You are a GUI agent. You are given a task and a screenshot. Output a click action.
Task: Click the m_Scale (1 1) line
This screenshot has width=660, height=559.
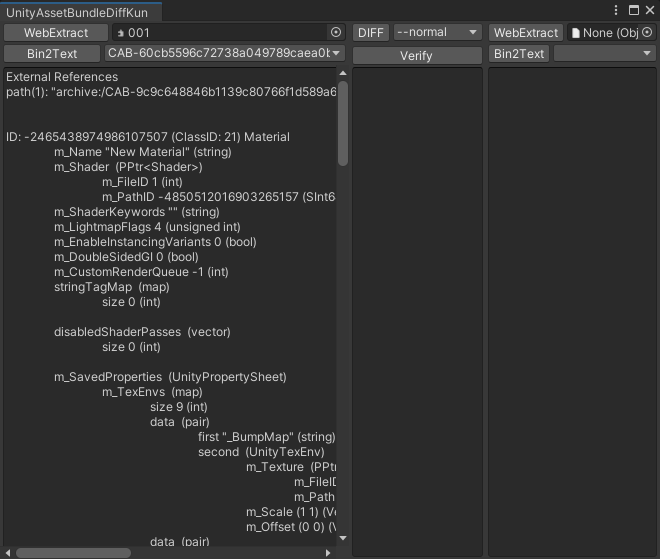(291, 512)
